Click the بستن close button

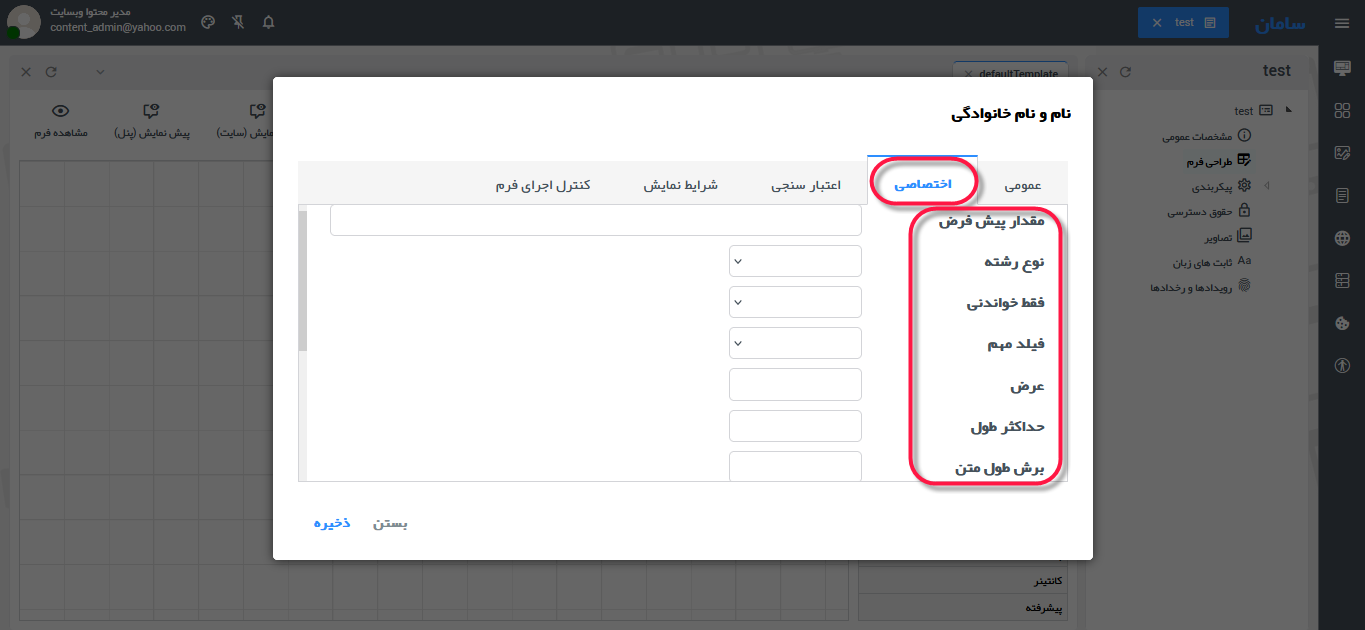391,523
